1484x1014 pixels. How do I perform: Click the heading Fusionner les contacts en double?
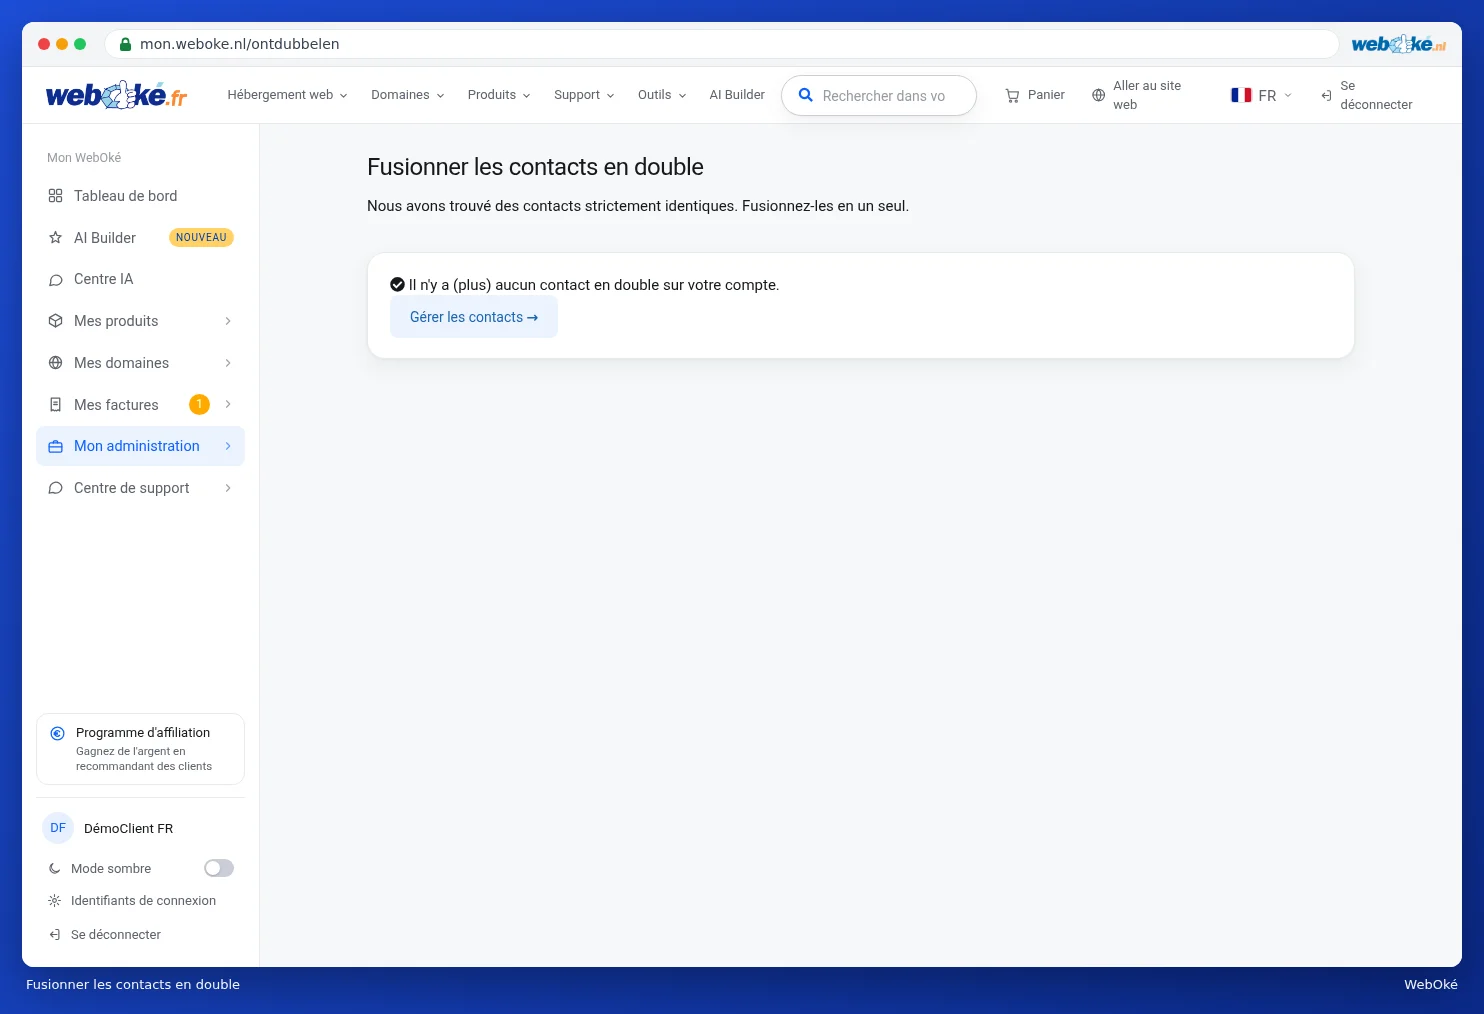535,167
